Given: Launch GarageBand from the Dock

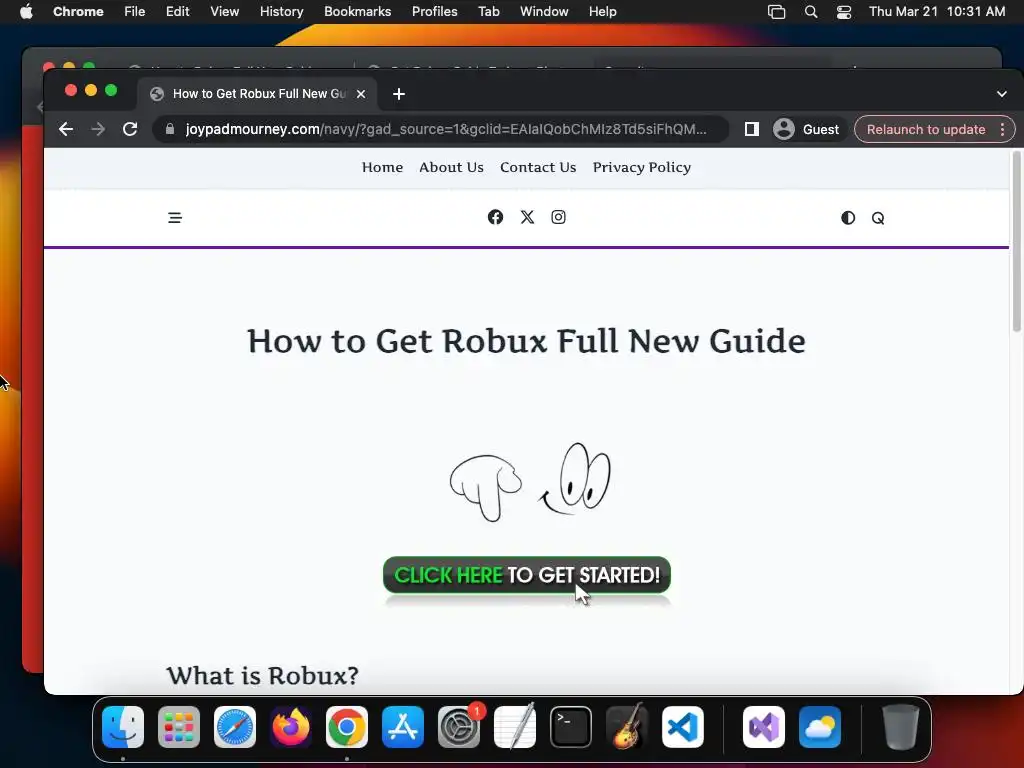Looking at the screenshot, I should click(x=627, y=727).
